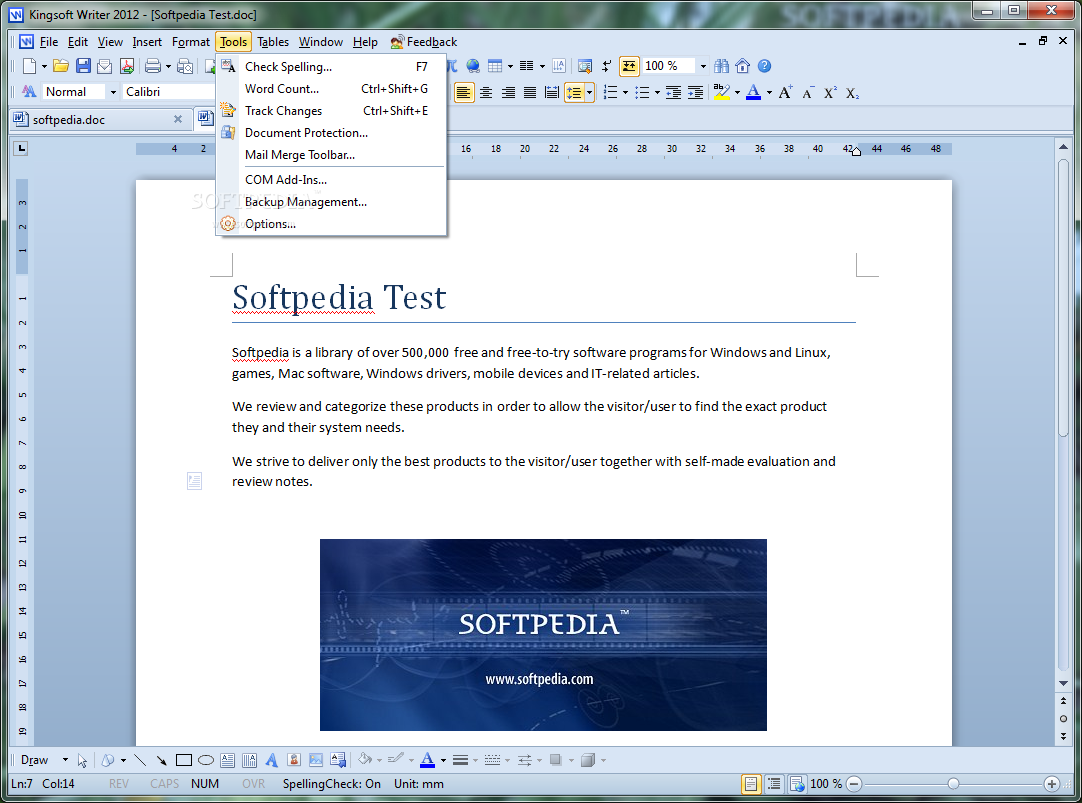The image size is (1082, 803).
Task: Switch to Print Layout view button
Action: coord(751,784)
